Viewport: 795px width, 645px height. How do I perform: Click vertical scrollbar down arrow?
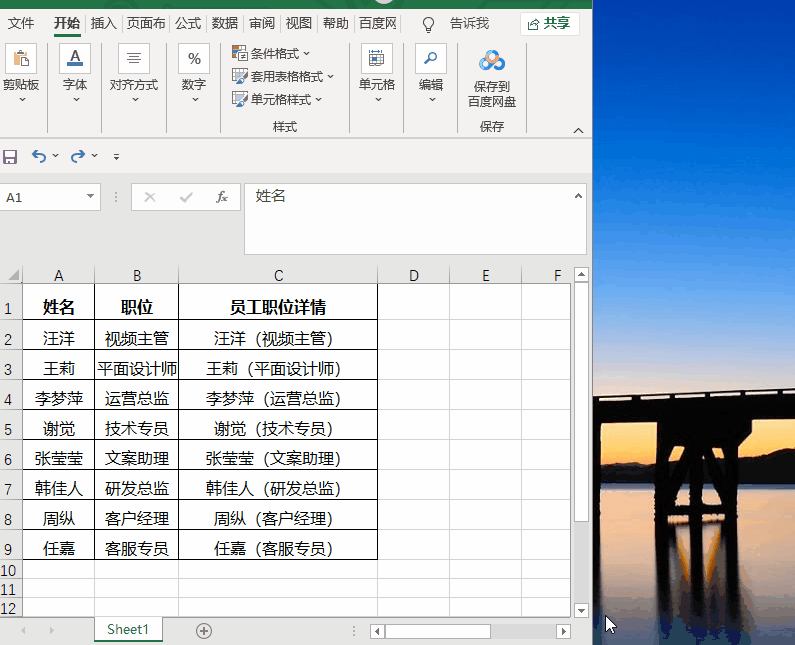point(581,611)
